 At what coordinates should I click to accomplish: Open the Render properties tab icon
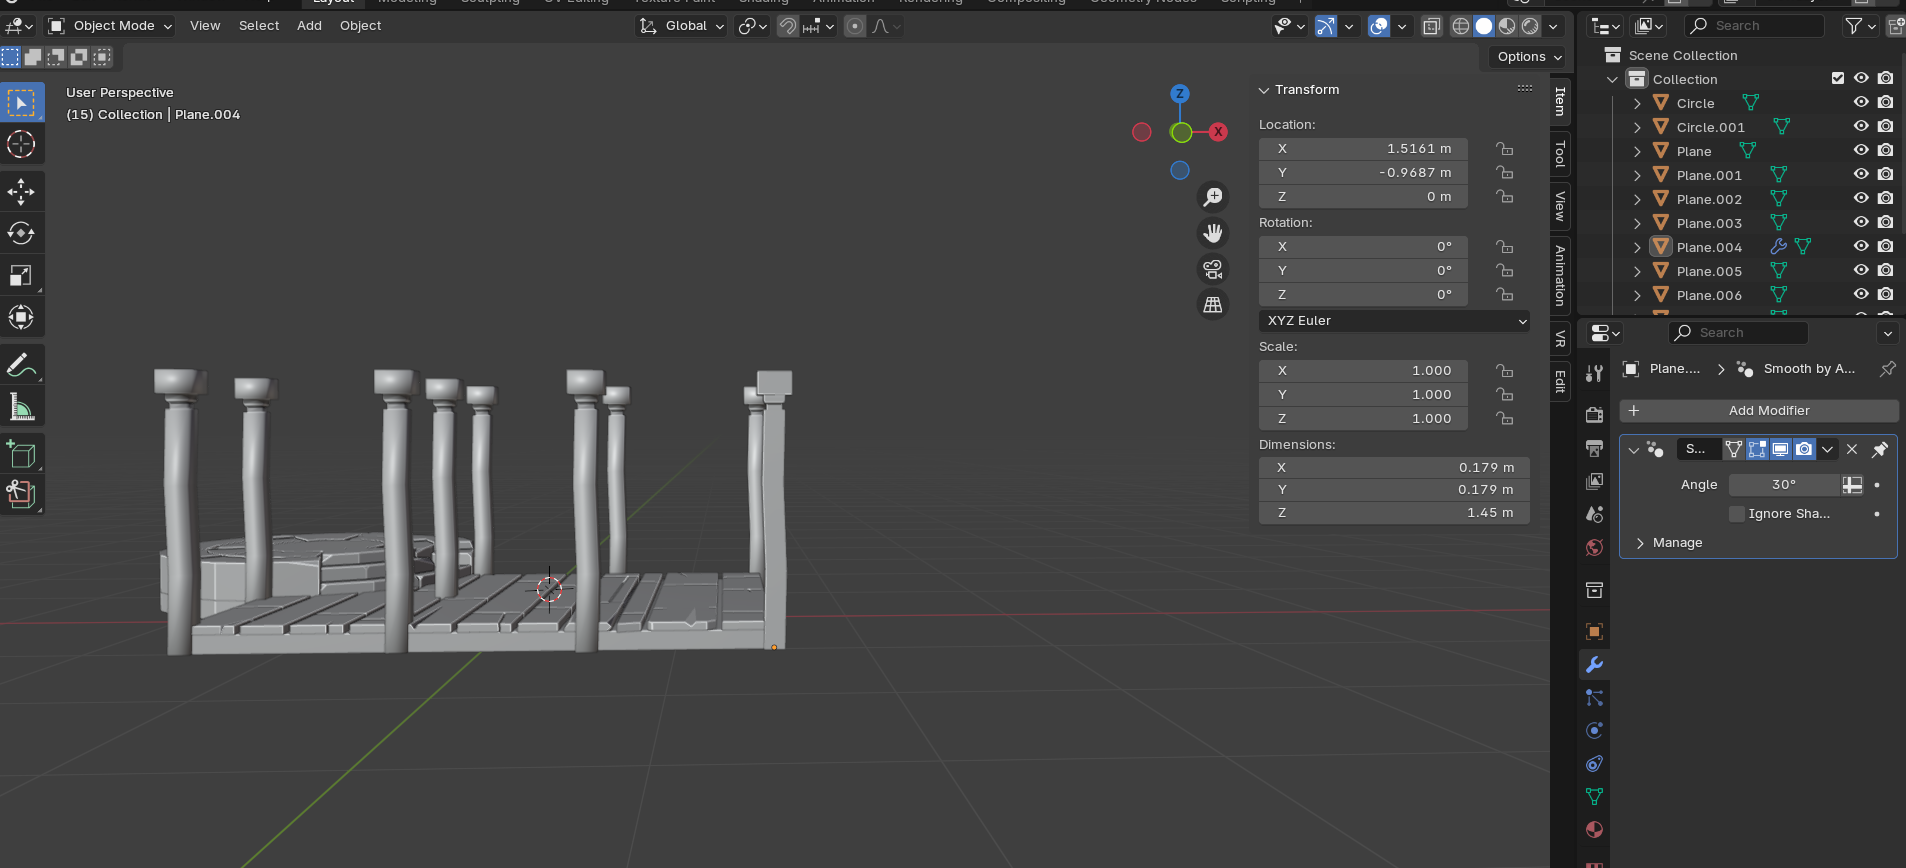(x=1594, y=415)
